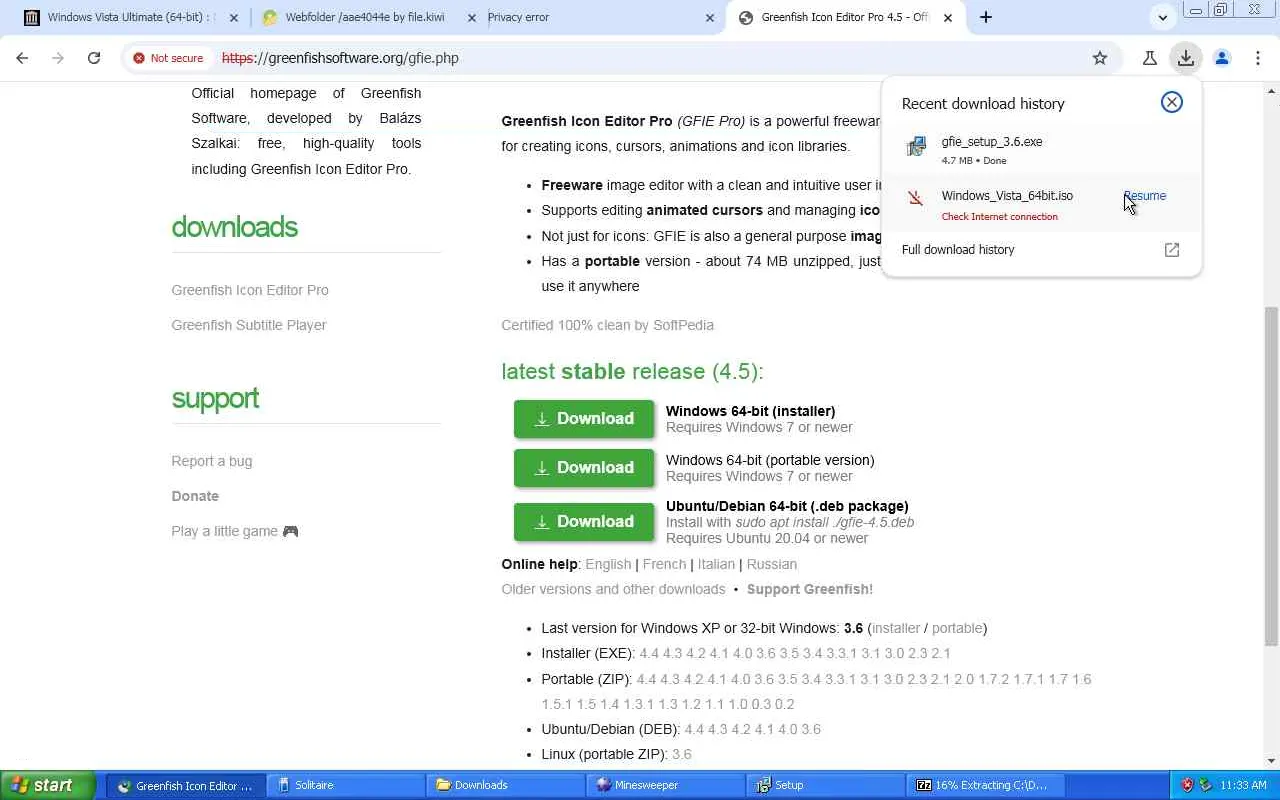Open Full download history

click(x=1041, y=250)
